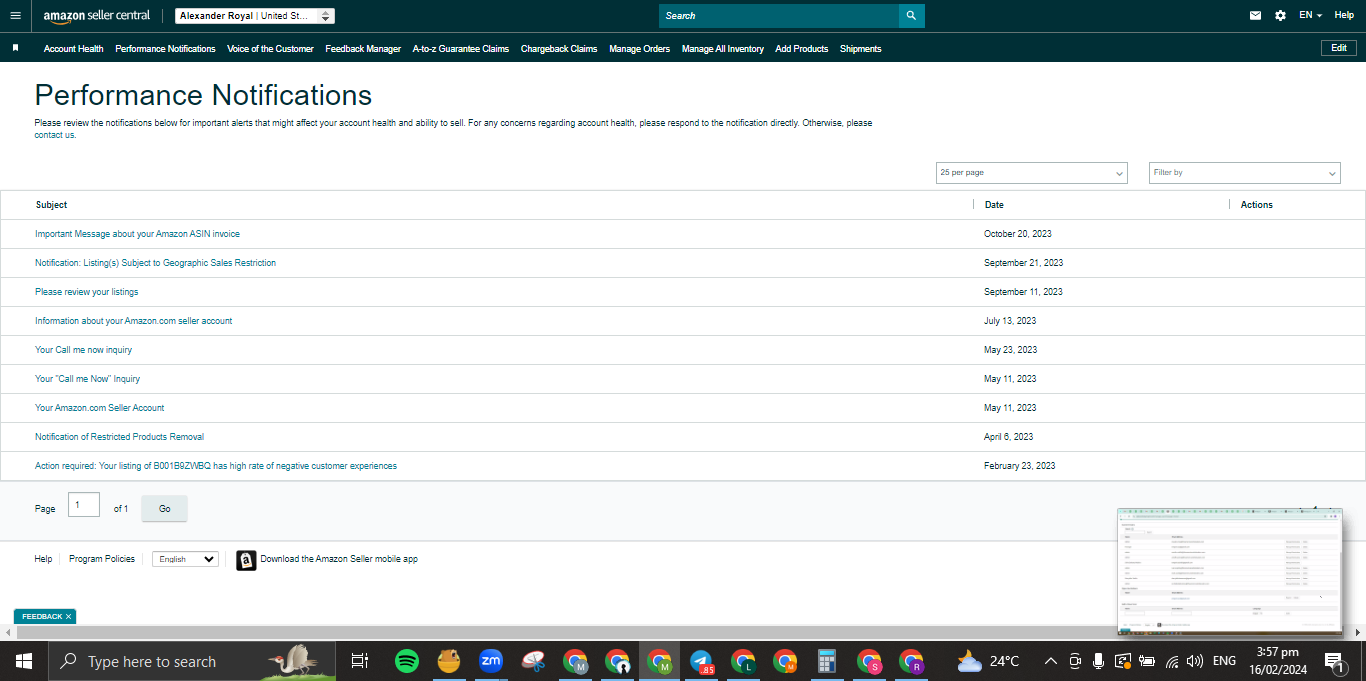Screen dimensions: 1366x681
Task: Open the B001B9ZWBQ action required notification
Action: (x=216, y=466)
